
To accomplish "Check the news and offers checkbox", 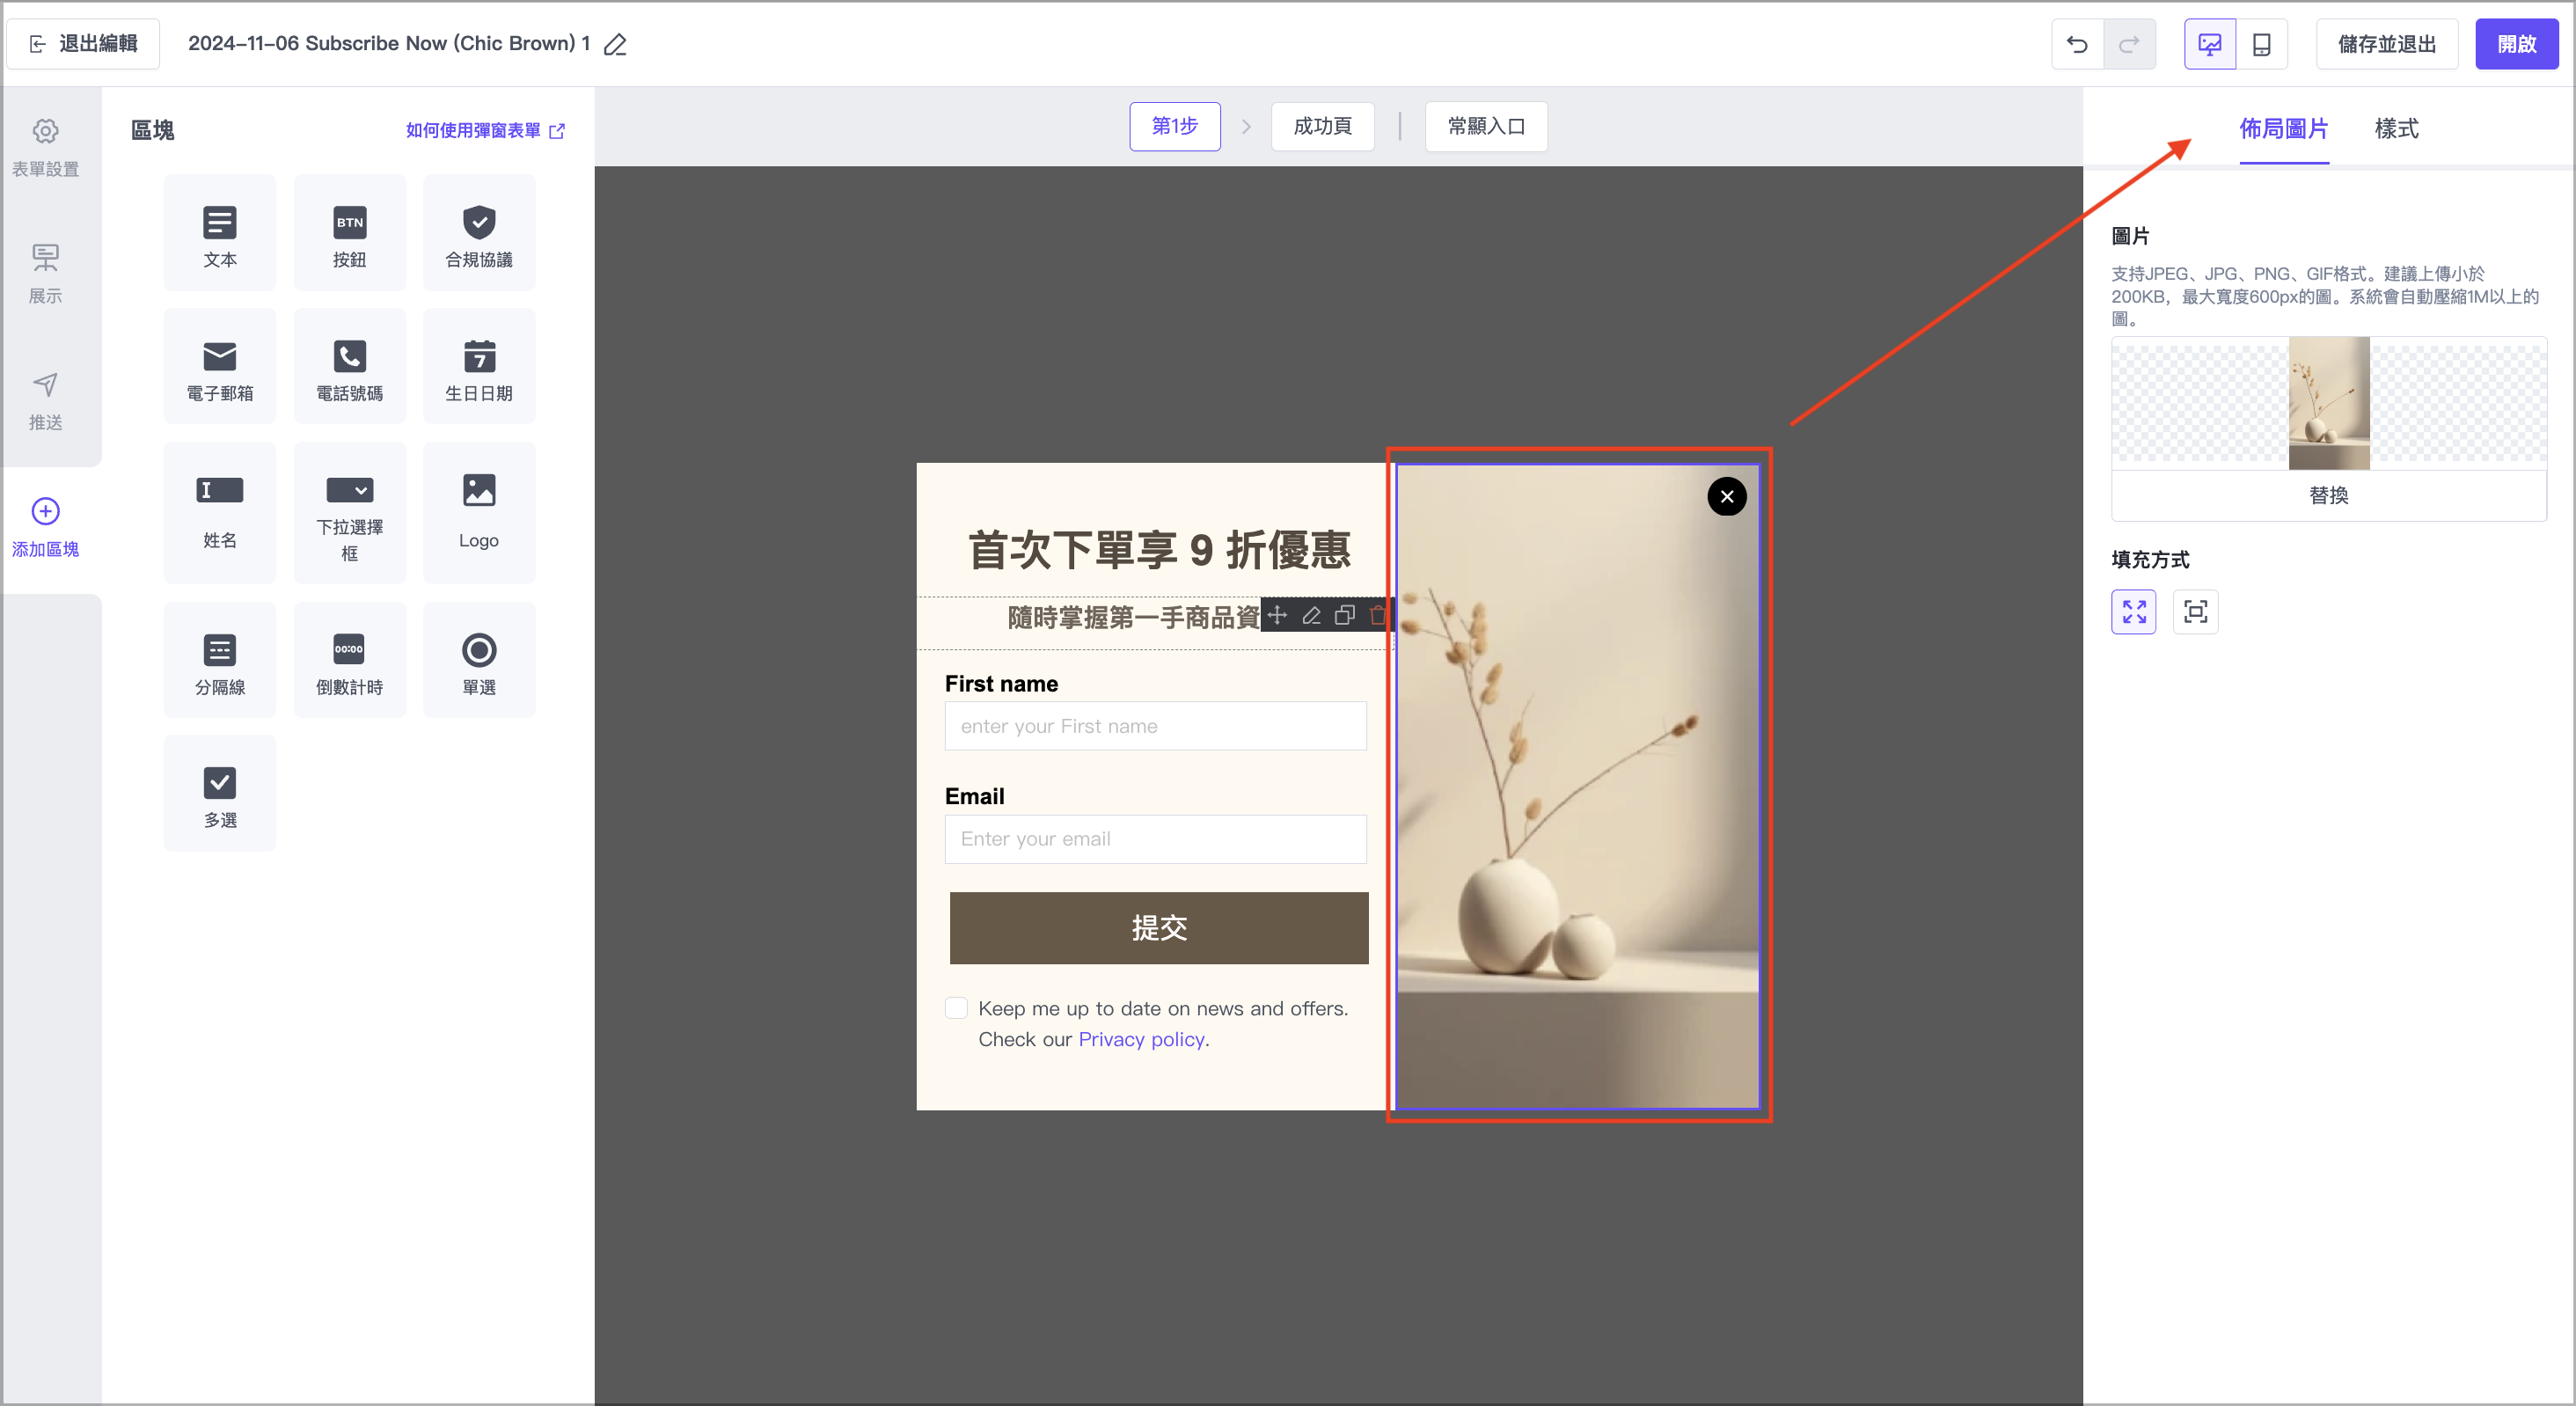I will pyautogui.click(x=956, y=1008).
